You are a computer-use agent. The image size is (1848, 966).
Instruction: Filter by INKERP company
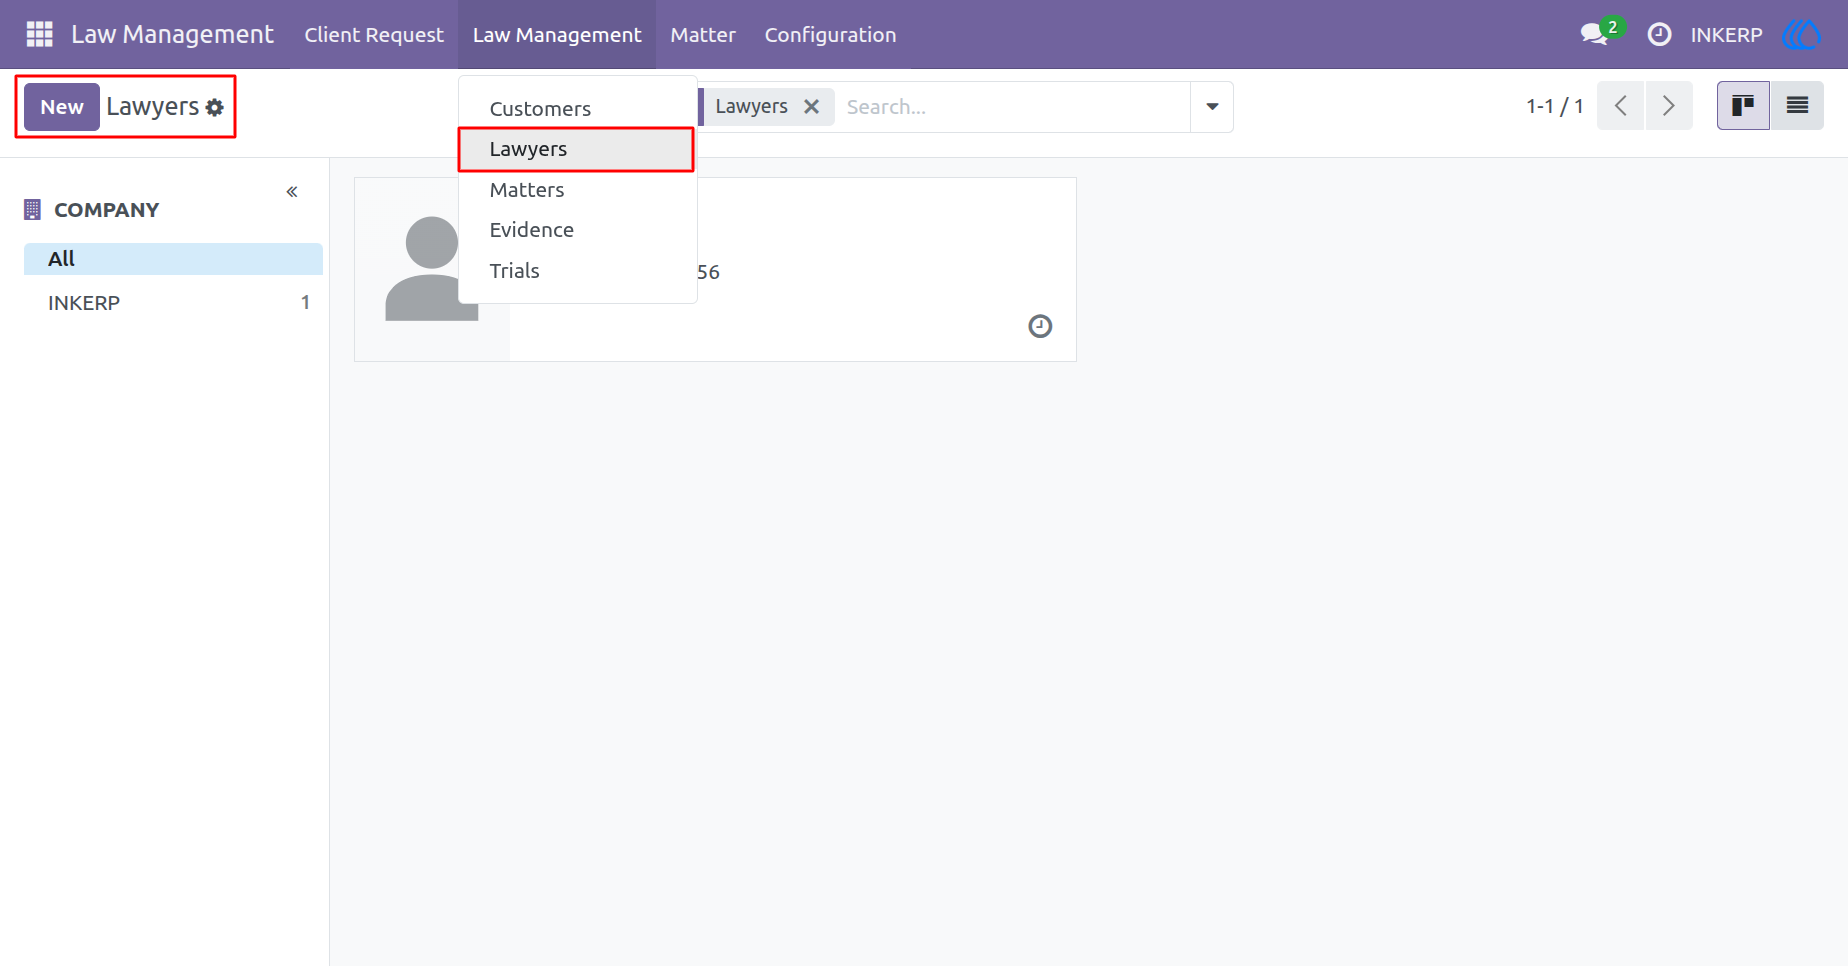tap(173, 303)
